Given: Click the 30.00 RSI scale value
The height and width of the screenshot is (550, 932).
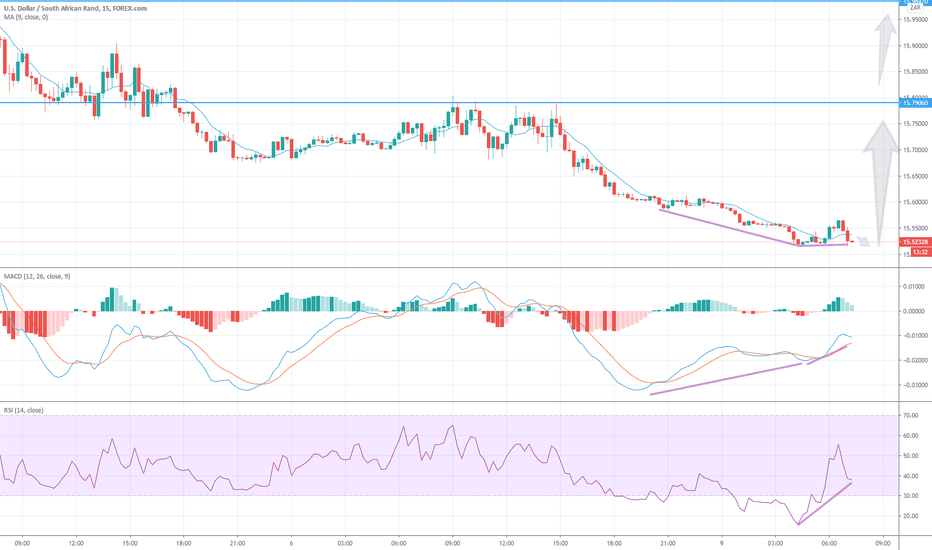Looking at the screenshot, I should tap(911, 496).
